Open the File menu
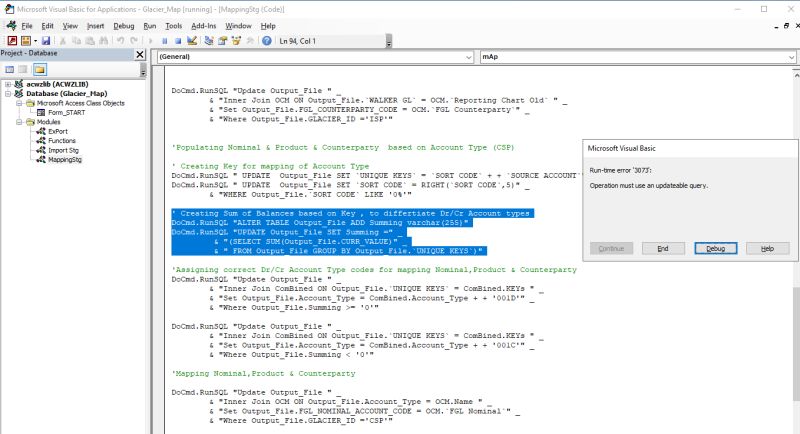 coord(27,26)
